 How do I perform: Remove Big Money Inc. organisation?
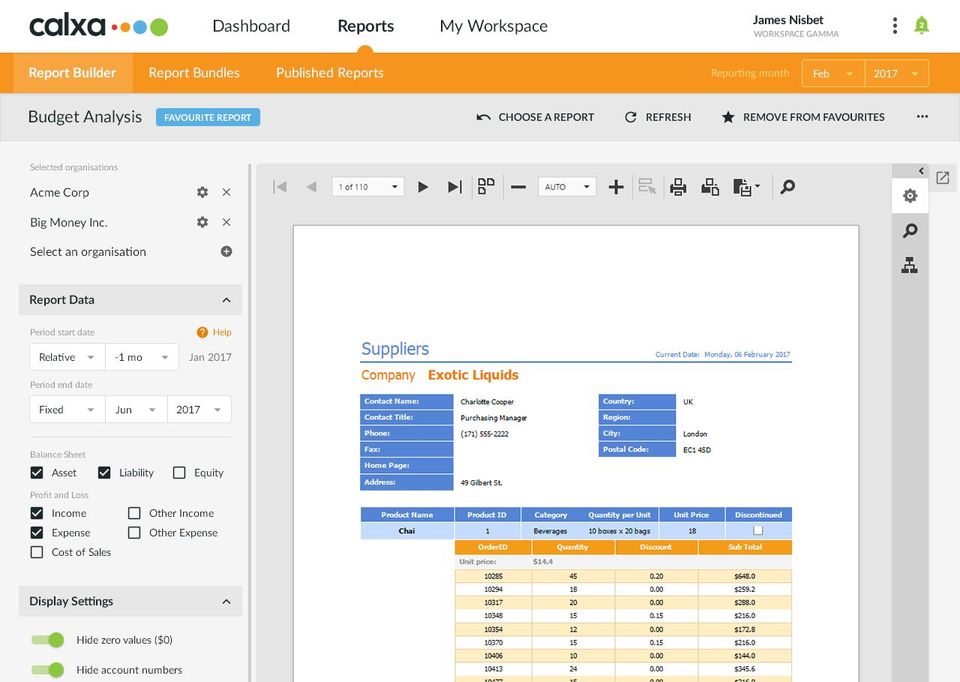coord(227,222)
